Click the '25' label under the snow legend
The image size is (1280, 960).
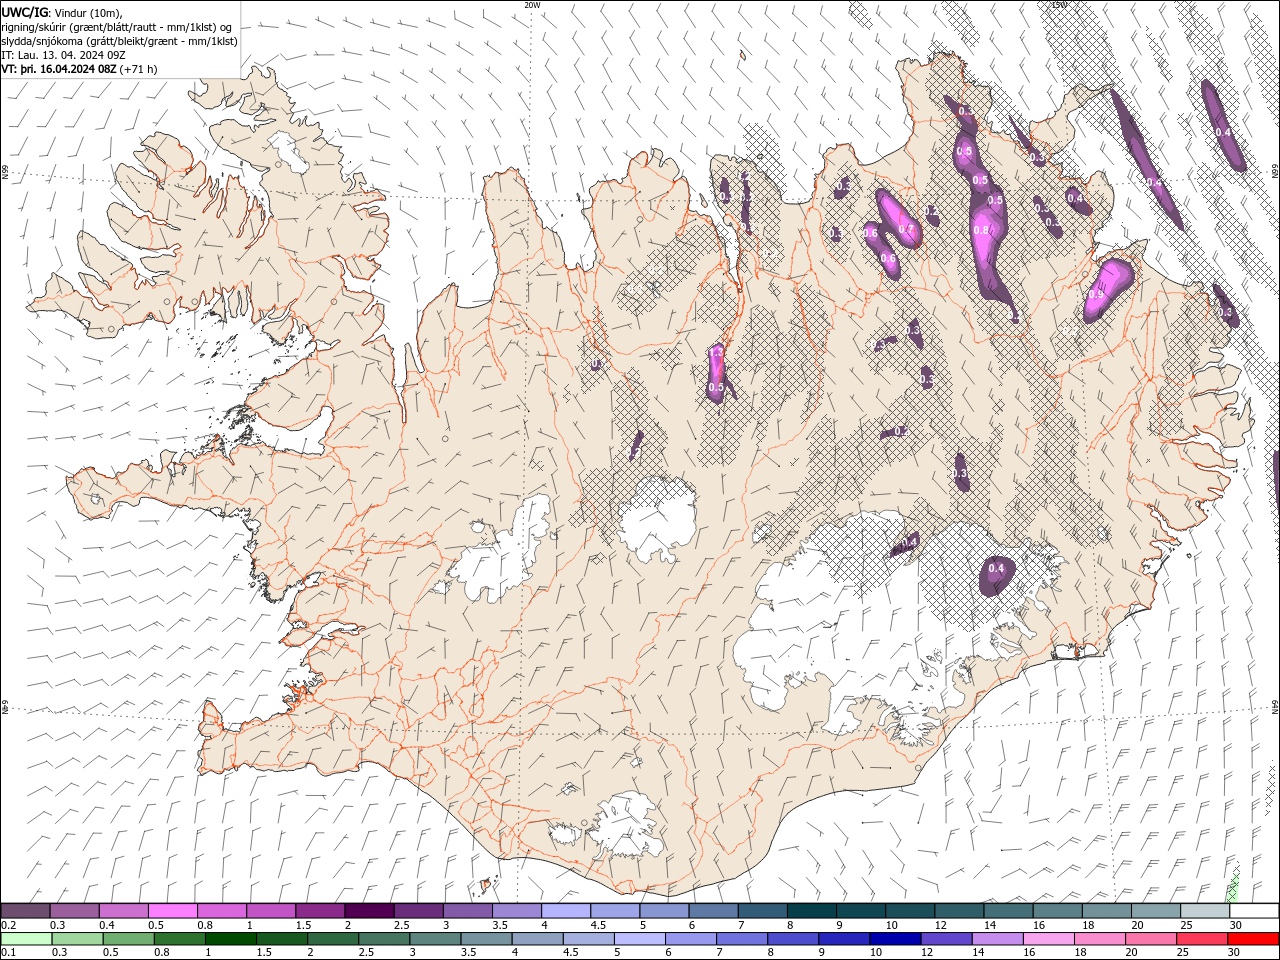(1186, 925)
